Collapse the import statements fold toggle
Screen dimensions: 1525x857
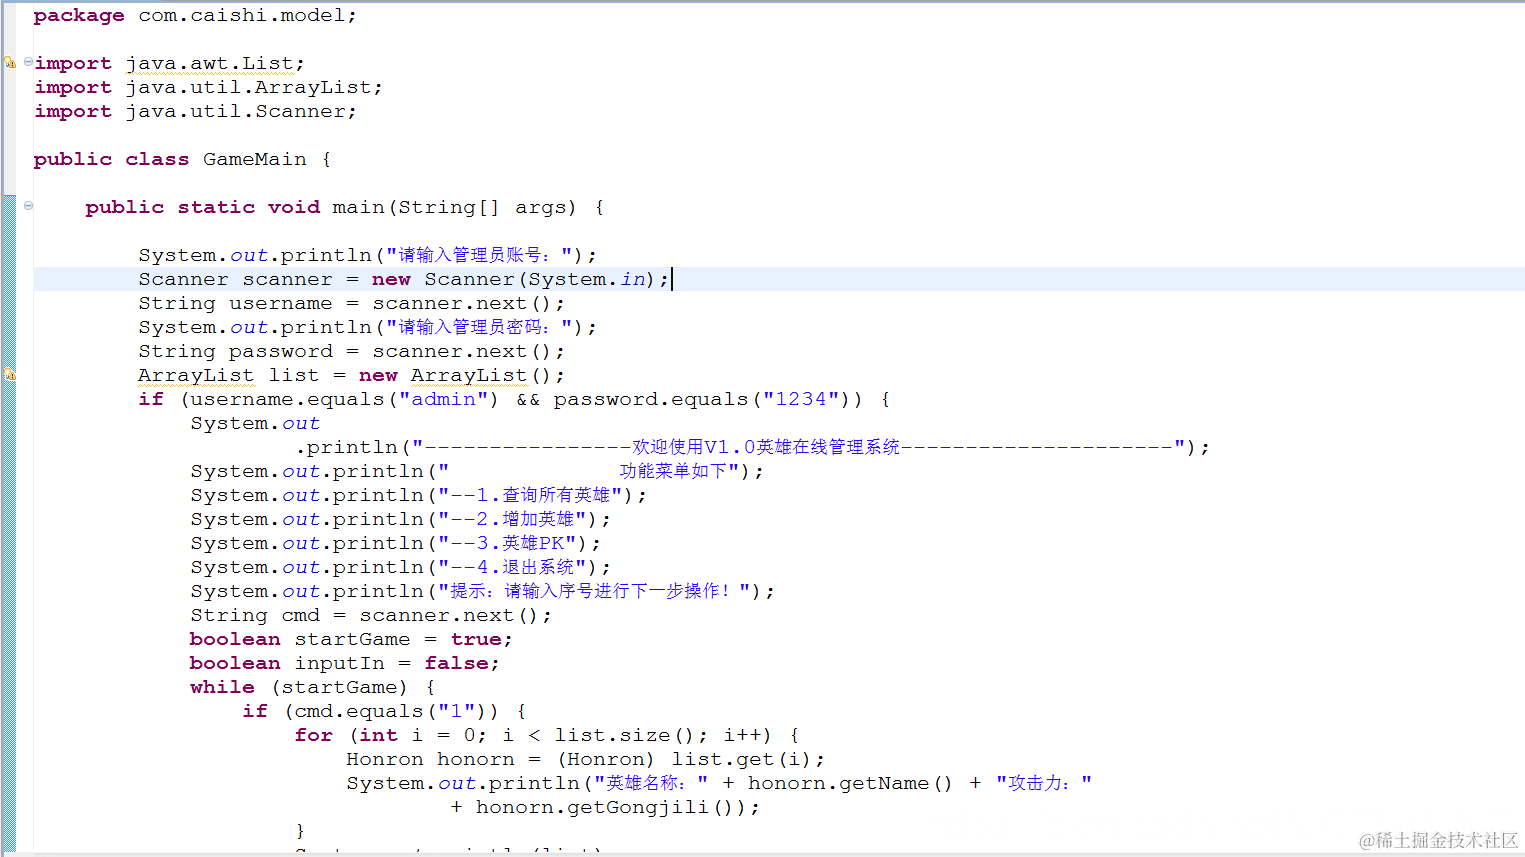point(28,62)
